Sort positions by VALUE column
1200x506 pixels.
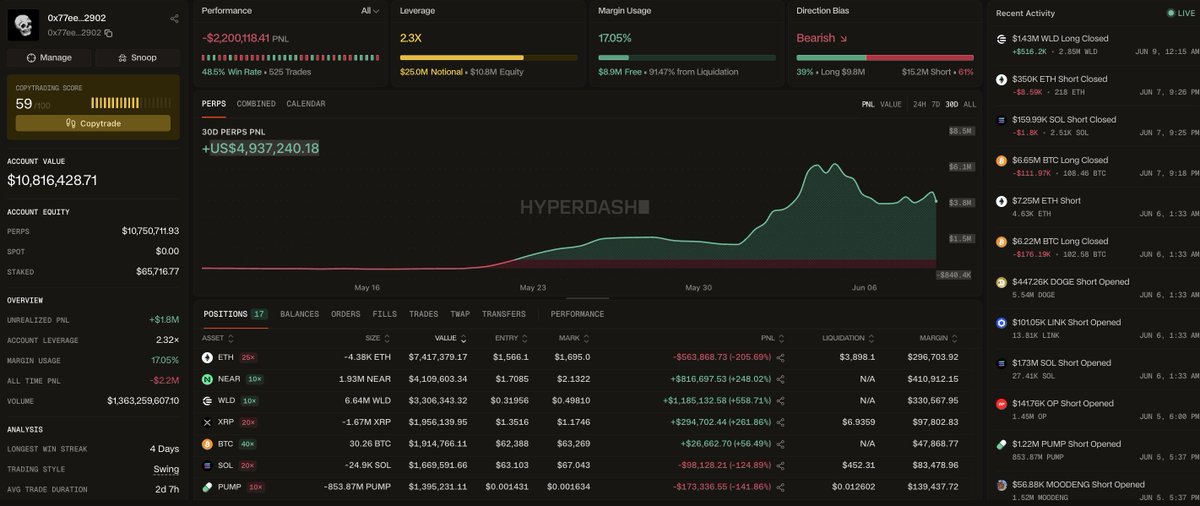point(451,338)
